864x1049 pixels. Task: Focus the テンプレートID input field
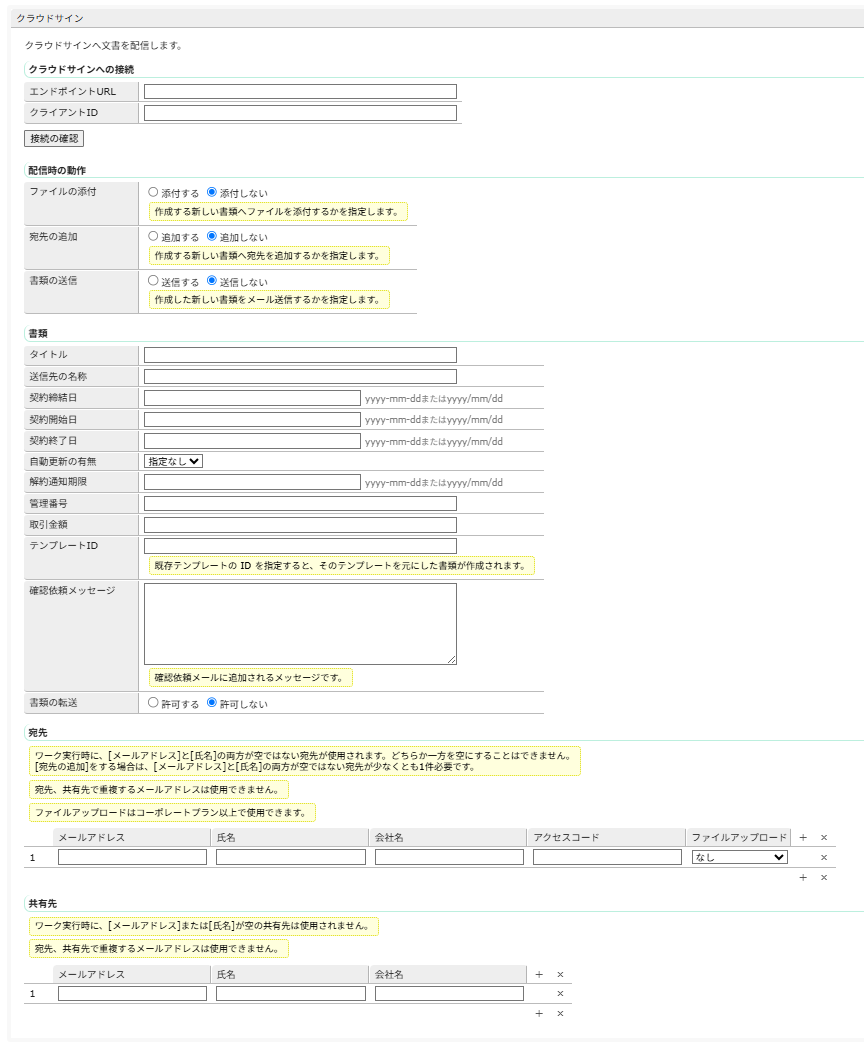coord(300,546)
